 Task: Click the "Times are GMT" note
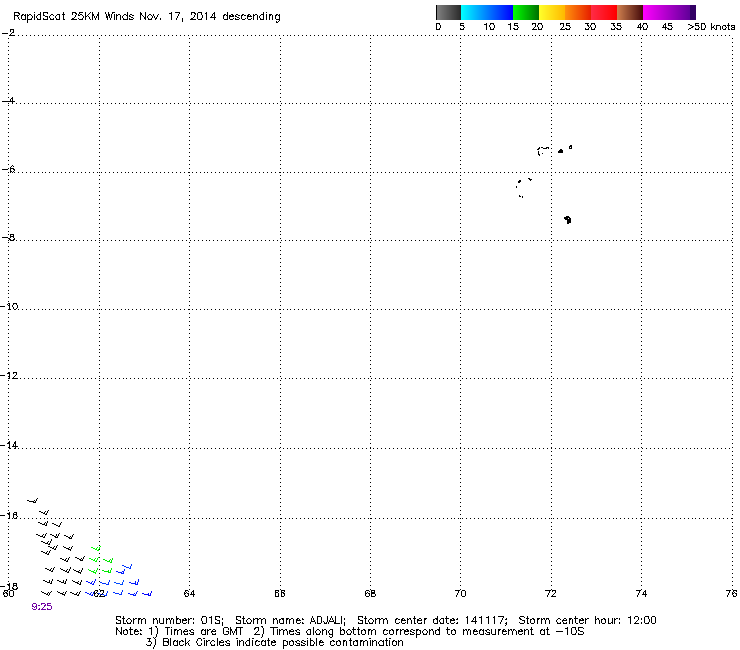203,632
